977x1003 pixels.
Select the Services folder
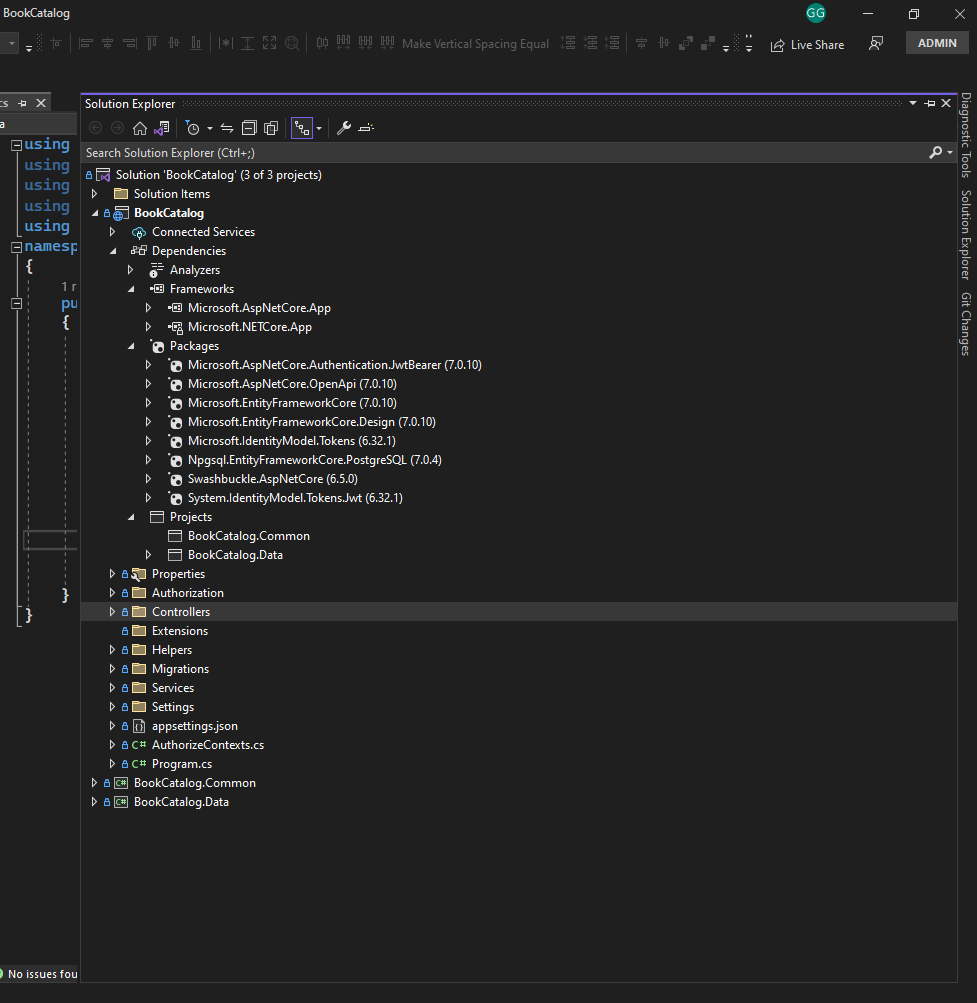(173, 688)
